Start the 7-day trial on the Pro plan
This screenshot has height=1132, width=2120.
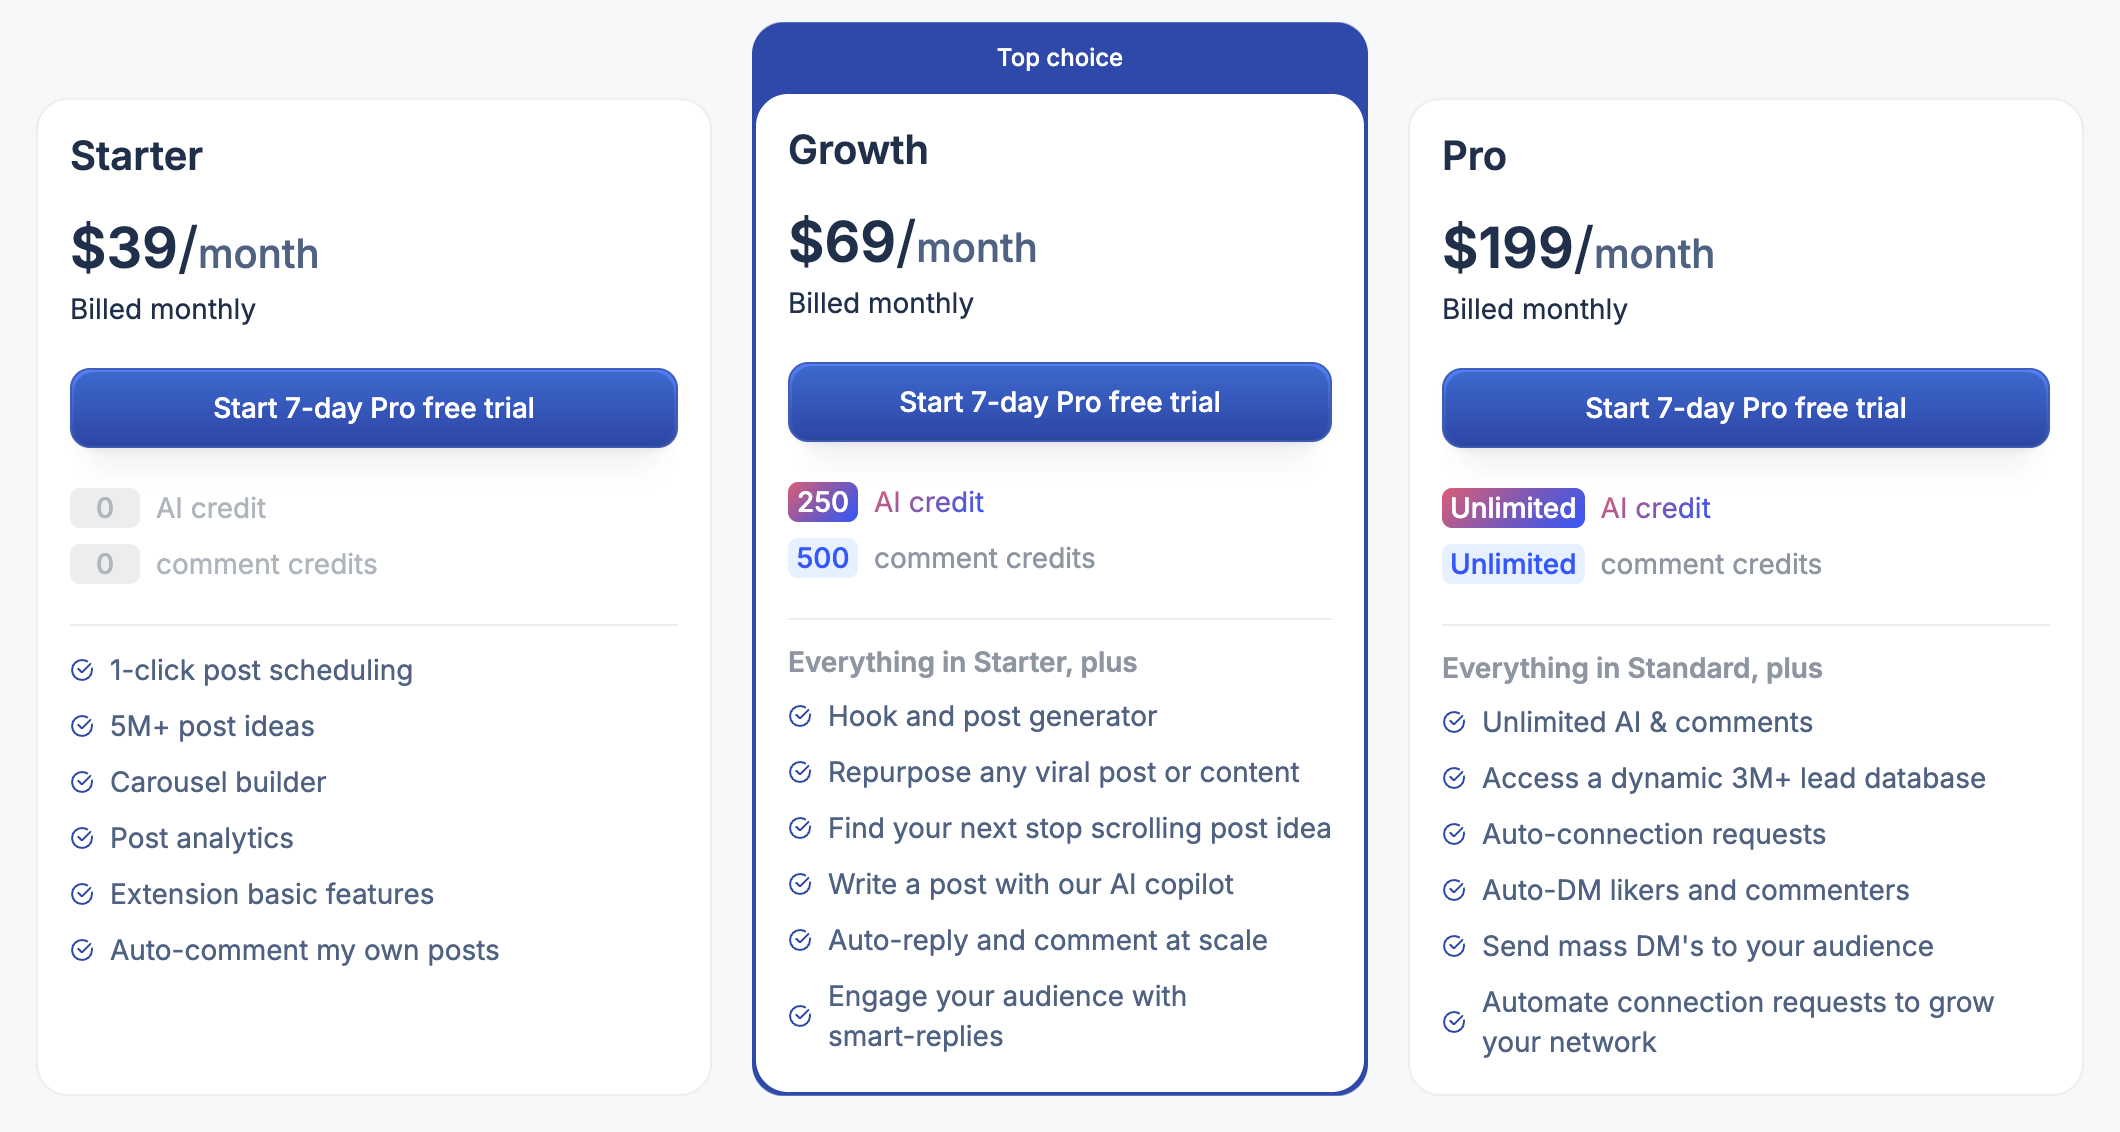click(1744, 408)
